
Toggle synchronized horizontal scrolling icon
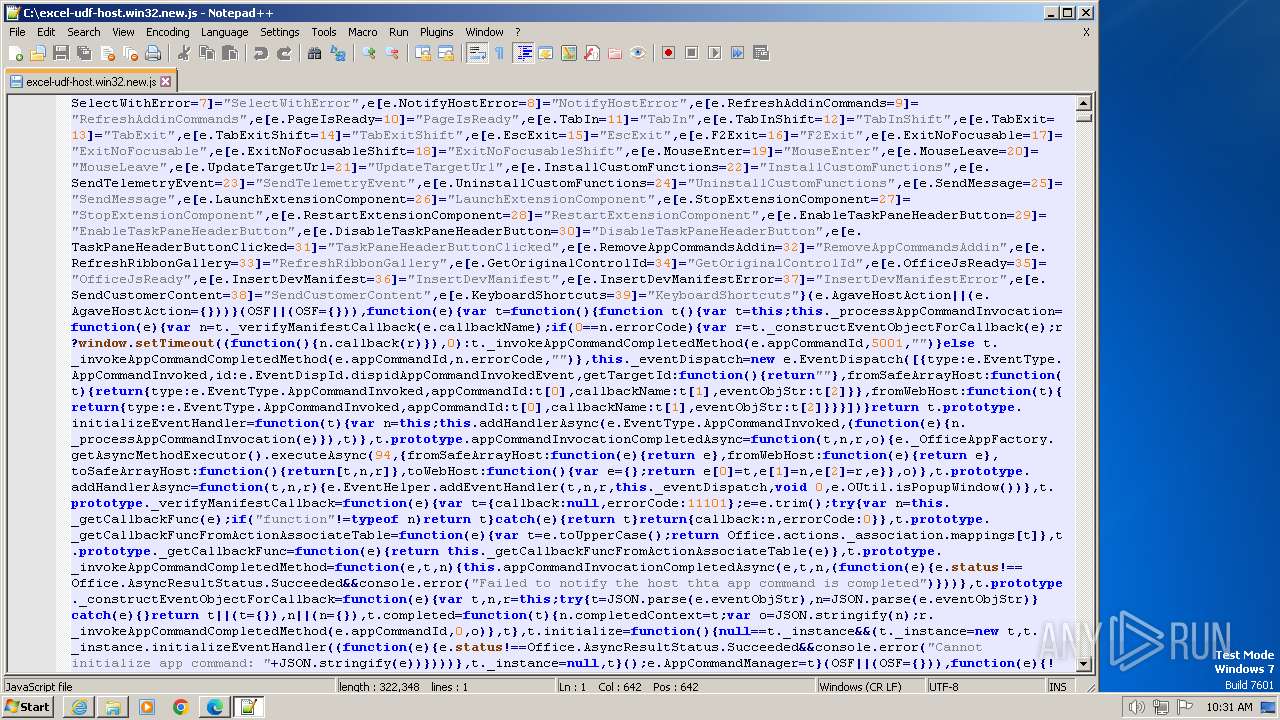tap(446, 53)
